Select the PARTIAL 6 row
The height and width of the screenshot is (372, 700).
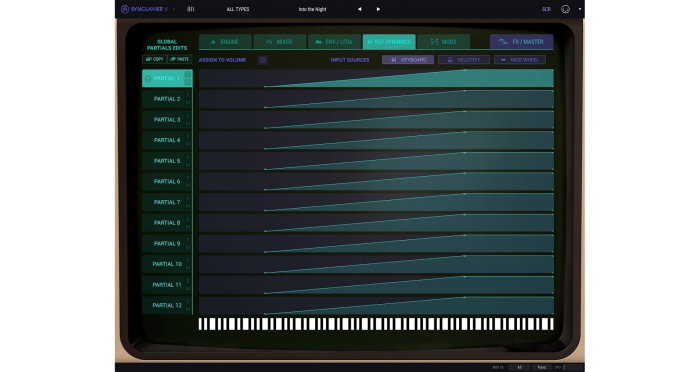pyautogui.click(x=167, y=181)
